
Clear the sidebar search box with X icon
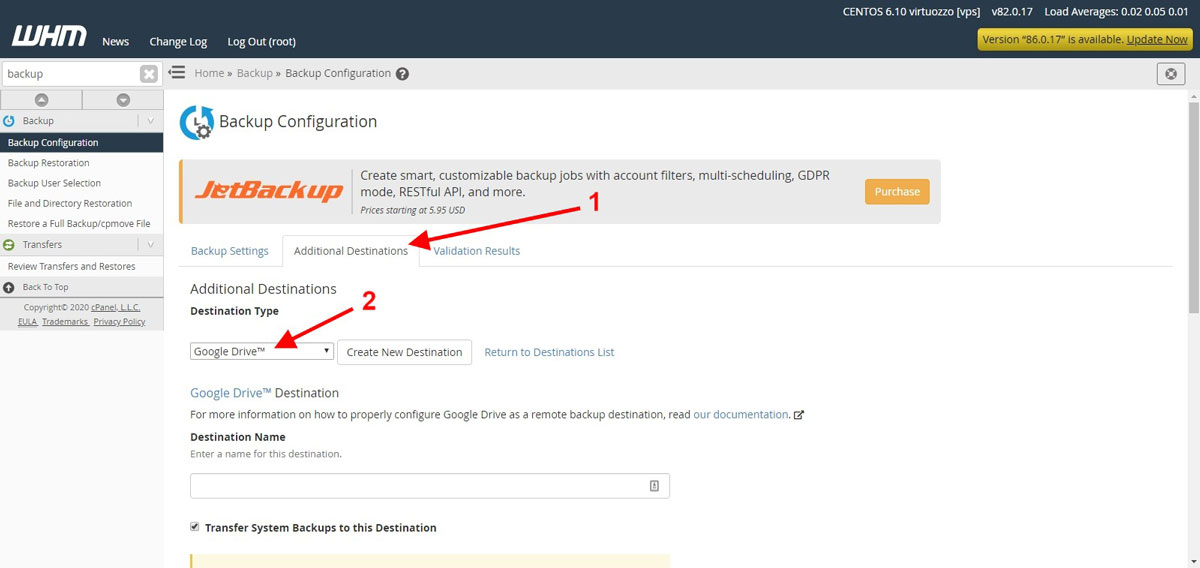click(x=148, y=74)
